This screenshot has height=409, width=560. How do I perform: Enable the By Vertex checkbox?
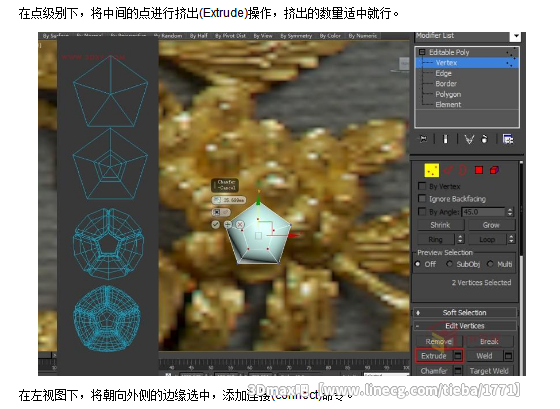422,186
